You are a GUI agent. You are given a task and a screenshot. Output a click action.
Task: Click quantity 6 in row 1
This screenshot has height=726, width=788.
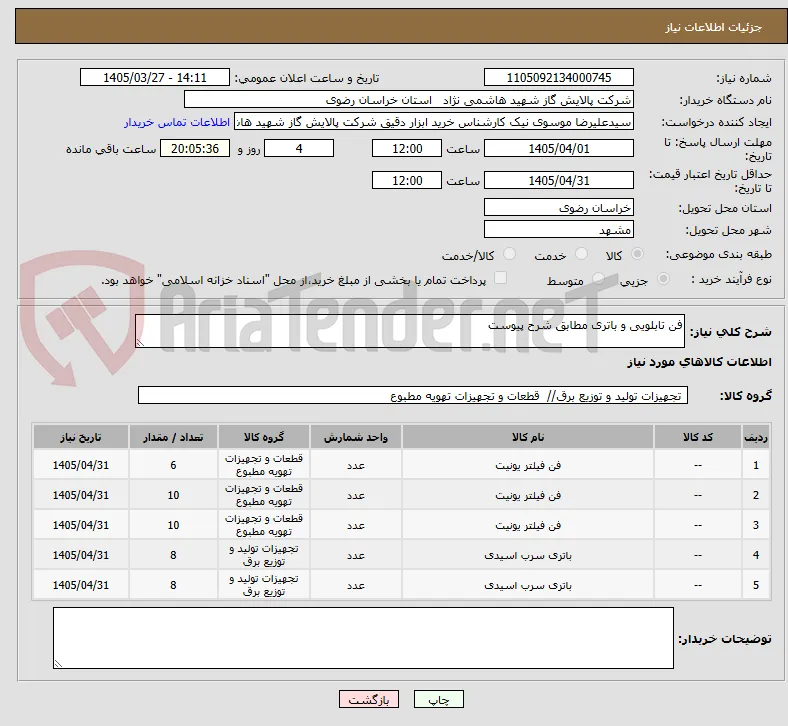pyautogui.click(x=173, y=465)
